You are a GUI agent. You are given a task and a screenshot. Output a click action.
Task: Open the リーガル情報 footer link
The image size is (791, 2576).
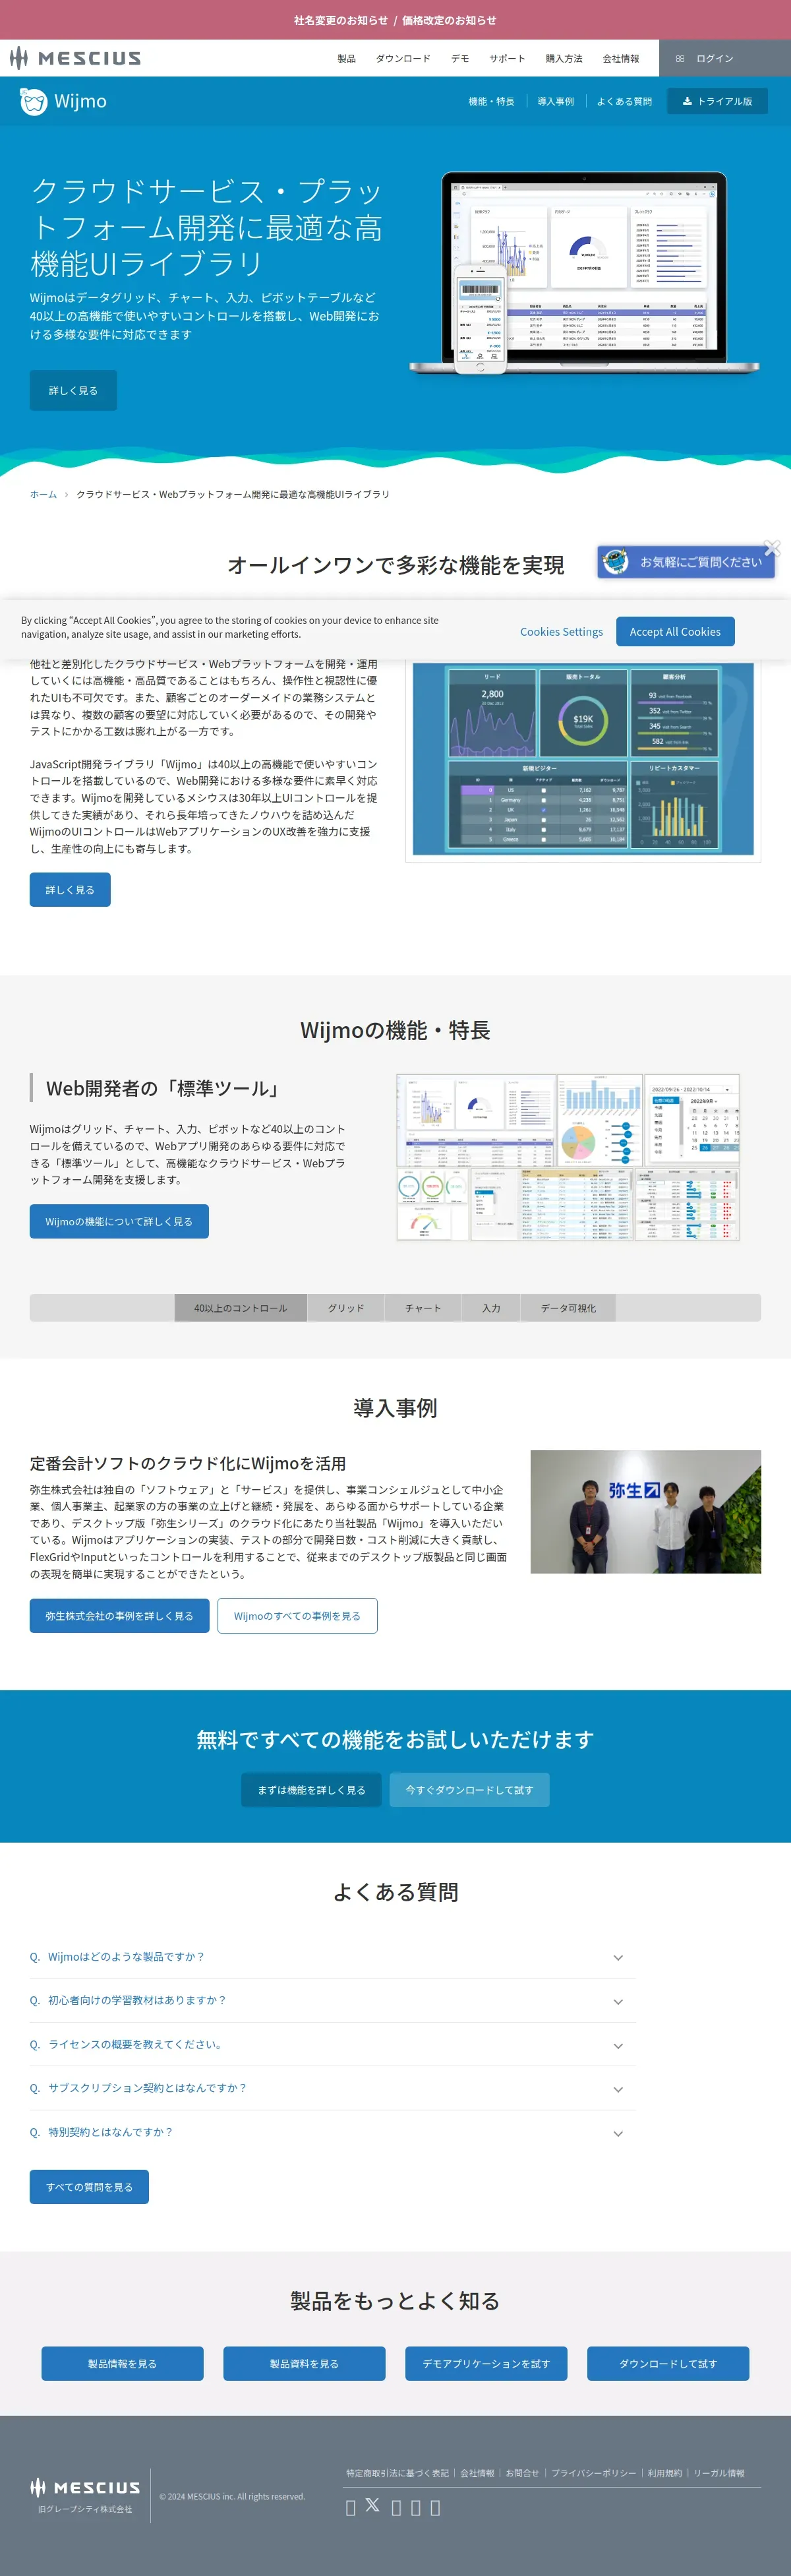click(x=719, y=2473)
